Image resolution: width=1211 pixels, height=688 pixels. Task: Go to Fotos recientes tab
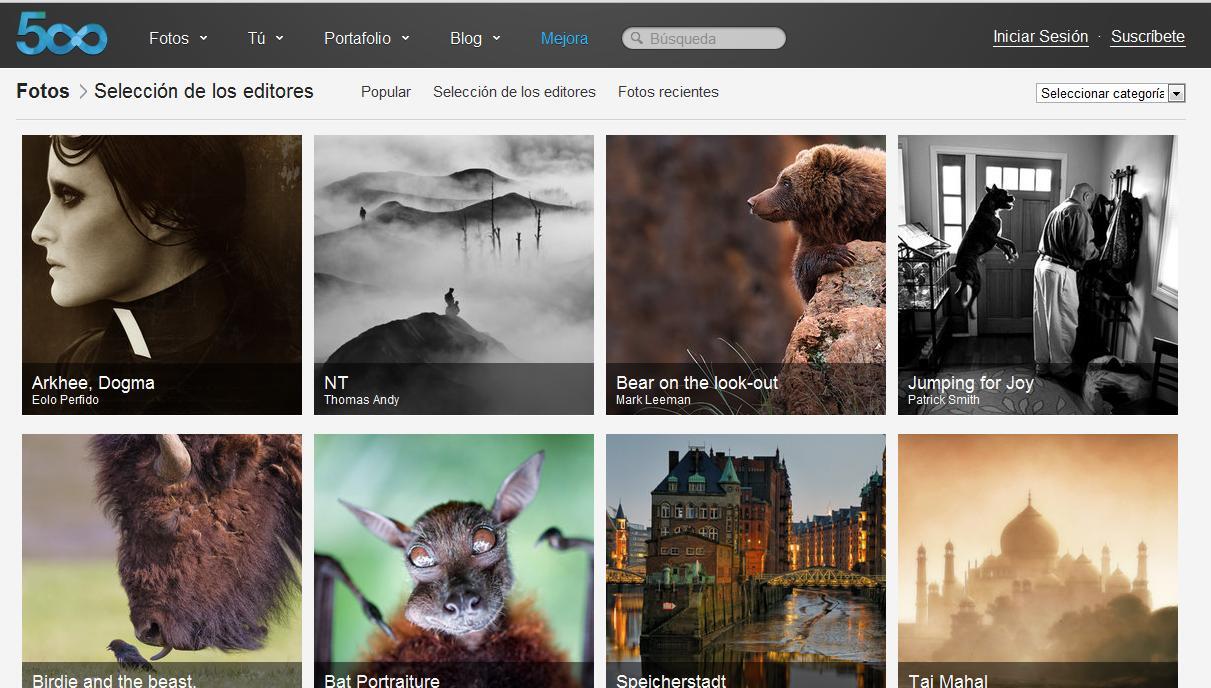668,92
